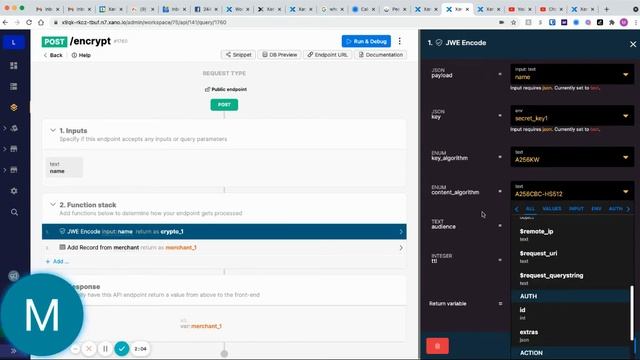Select the ALL tab in variable picker

click(530, 209)
